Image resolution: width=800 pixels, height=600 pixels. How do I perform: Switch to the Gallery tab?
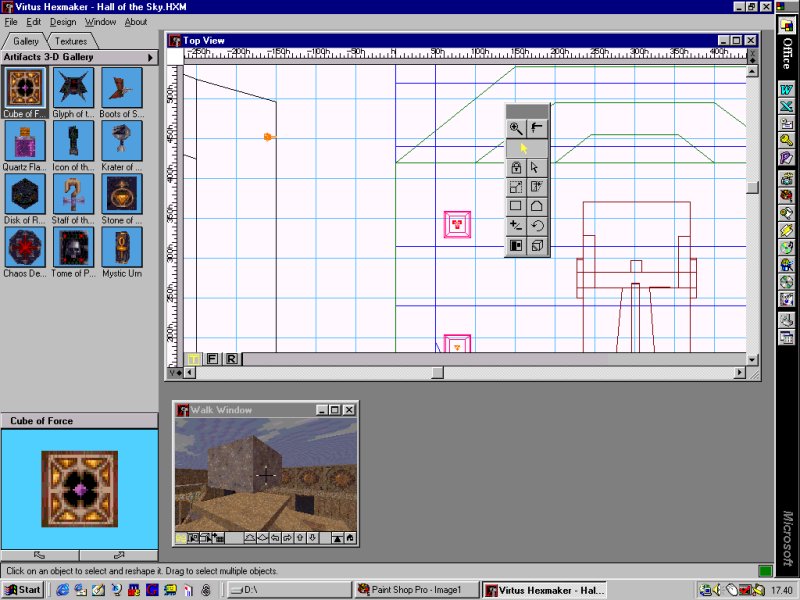(x=26, y=41)
